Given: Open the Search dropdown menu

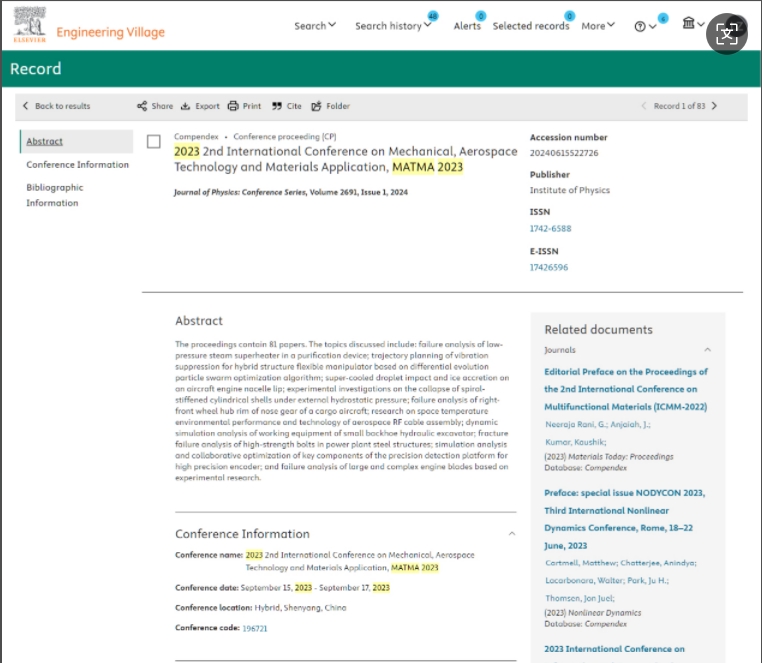Looking at the screenshot, I should click(315, 26).
